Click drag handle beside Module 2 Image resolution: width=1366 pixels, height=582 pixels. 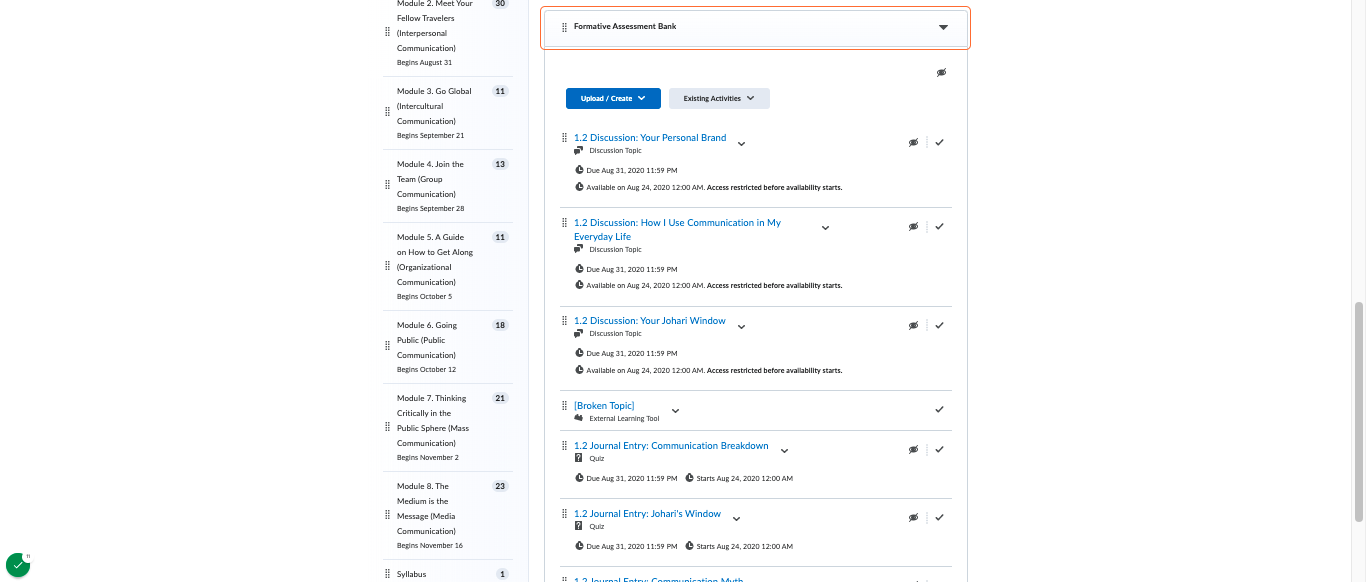[387, 33]
